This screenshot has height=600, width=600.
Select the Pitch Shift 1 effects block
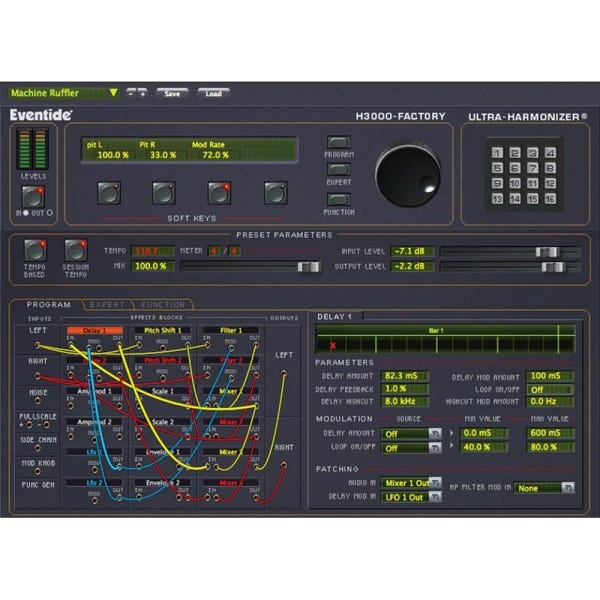click(163, 330)
